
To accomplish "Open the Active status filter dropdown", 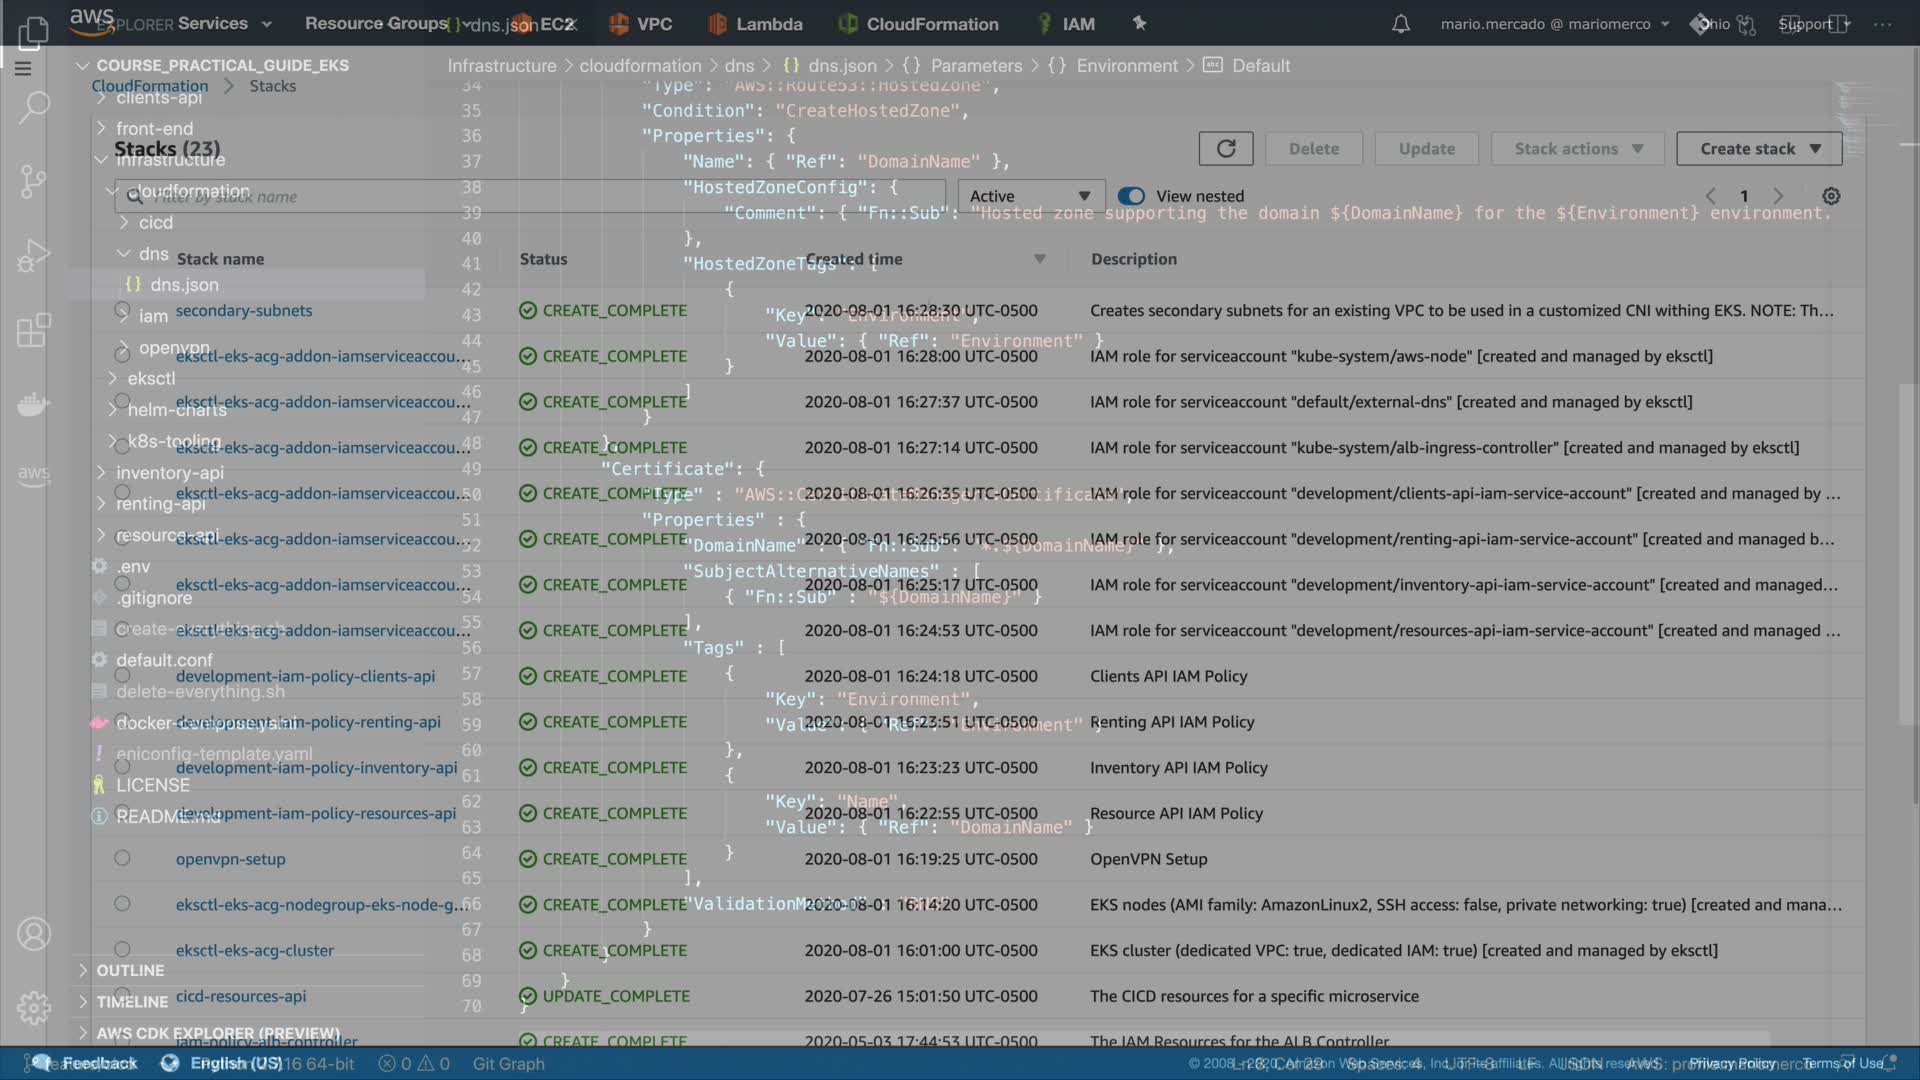I will click(x=1030, y=196).
